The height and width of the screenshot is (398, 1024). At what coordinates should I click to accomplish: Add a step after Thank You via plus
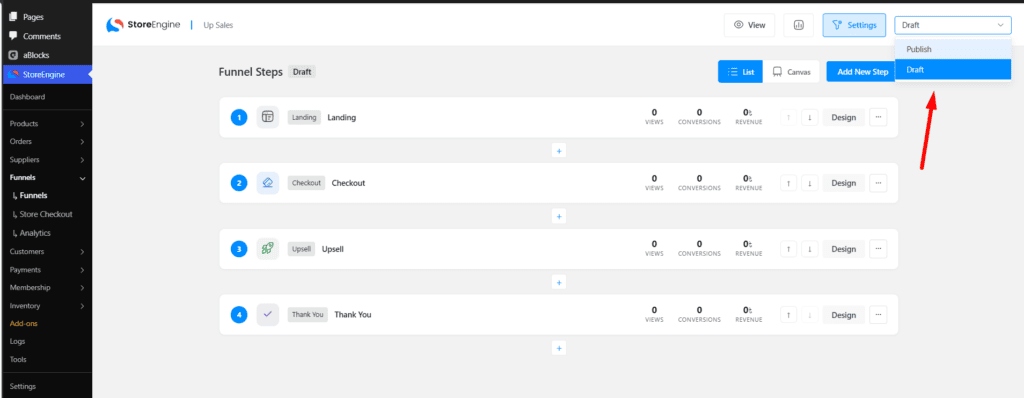coord(559,348)
